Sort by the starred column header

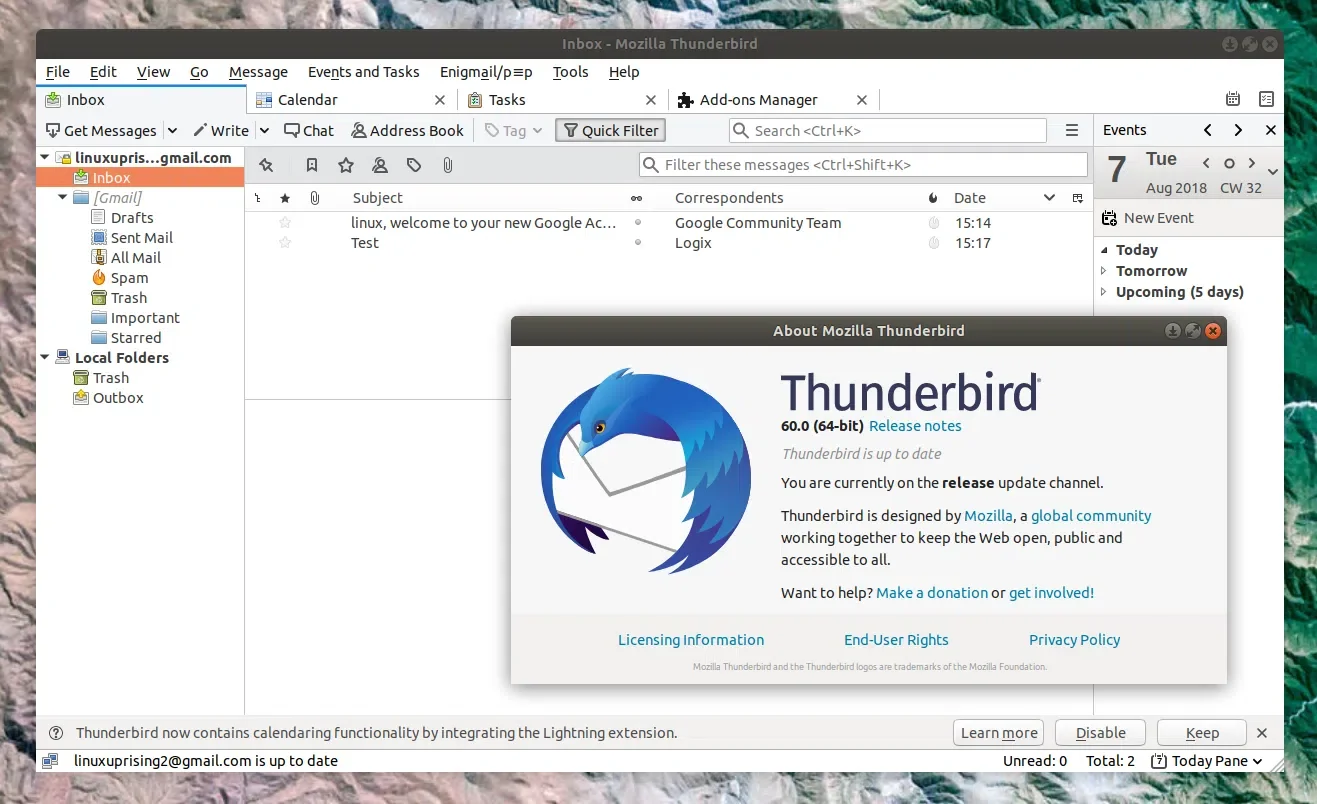tap(285, 198)
